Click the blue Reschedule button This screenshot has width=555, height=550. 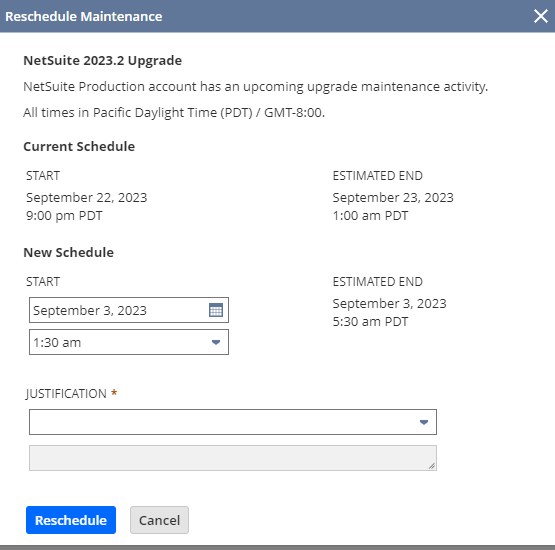pyautogui.click(x=71, y=520)
